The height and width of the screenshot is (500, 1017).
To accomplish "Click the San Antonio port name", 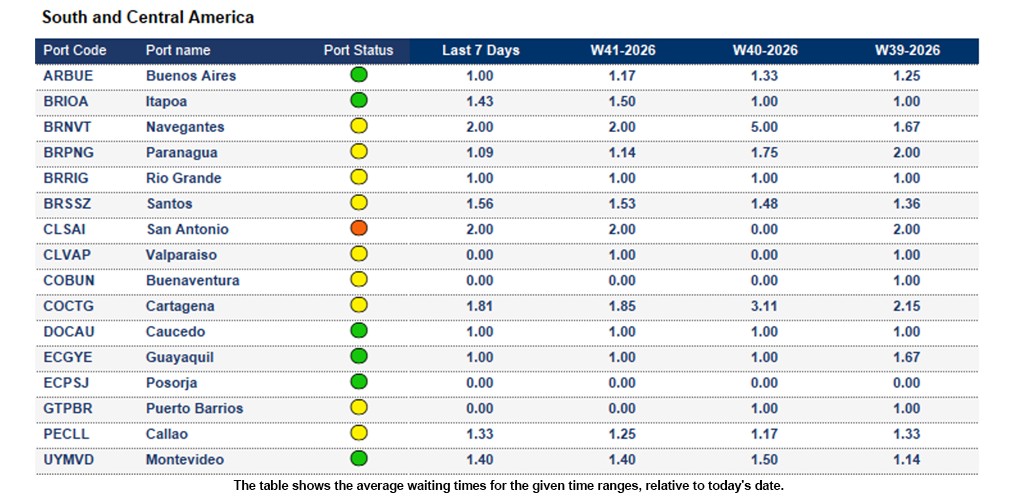I will tap(187, 230).
